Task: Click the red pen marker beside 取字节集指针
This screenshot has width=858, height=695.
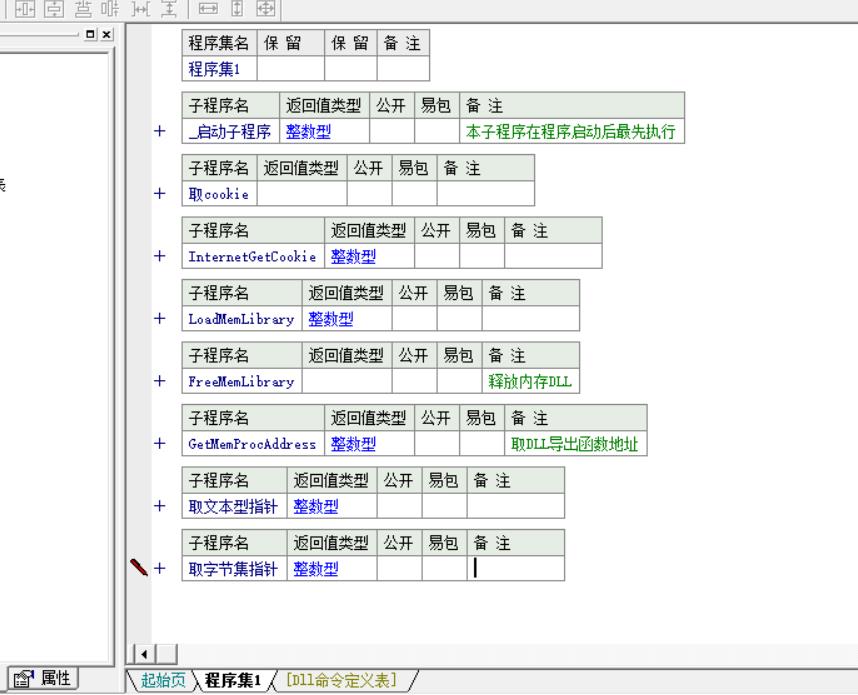Action: point(139,567)
